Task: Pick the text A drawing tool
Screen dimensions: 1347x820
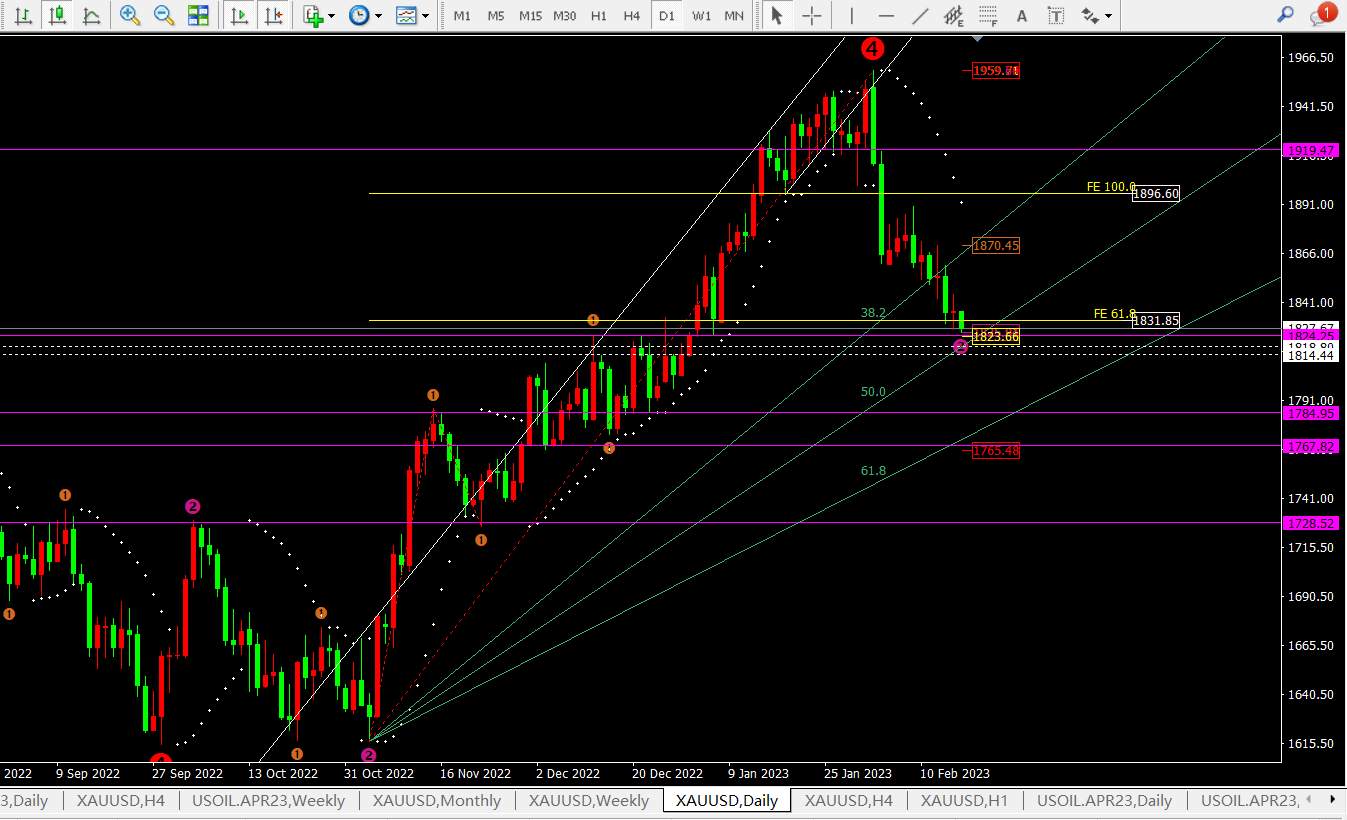Action: point(1021,15)
